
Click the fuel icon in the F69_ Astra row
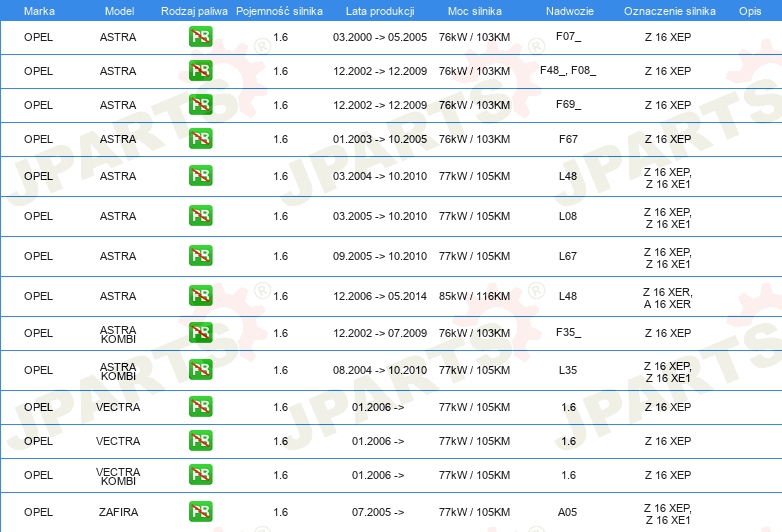tap(200, 105)
